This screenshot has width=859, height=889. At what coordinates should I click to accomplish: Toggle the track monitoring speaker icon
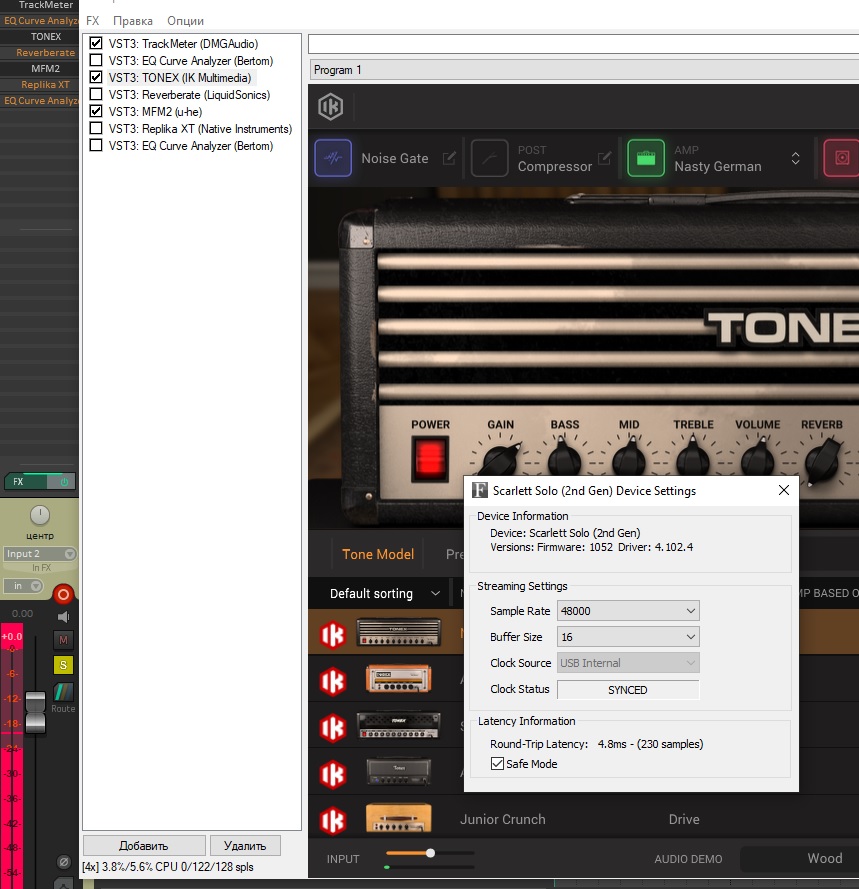[x=64, y=616]
